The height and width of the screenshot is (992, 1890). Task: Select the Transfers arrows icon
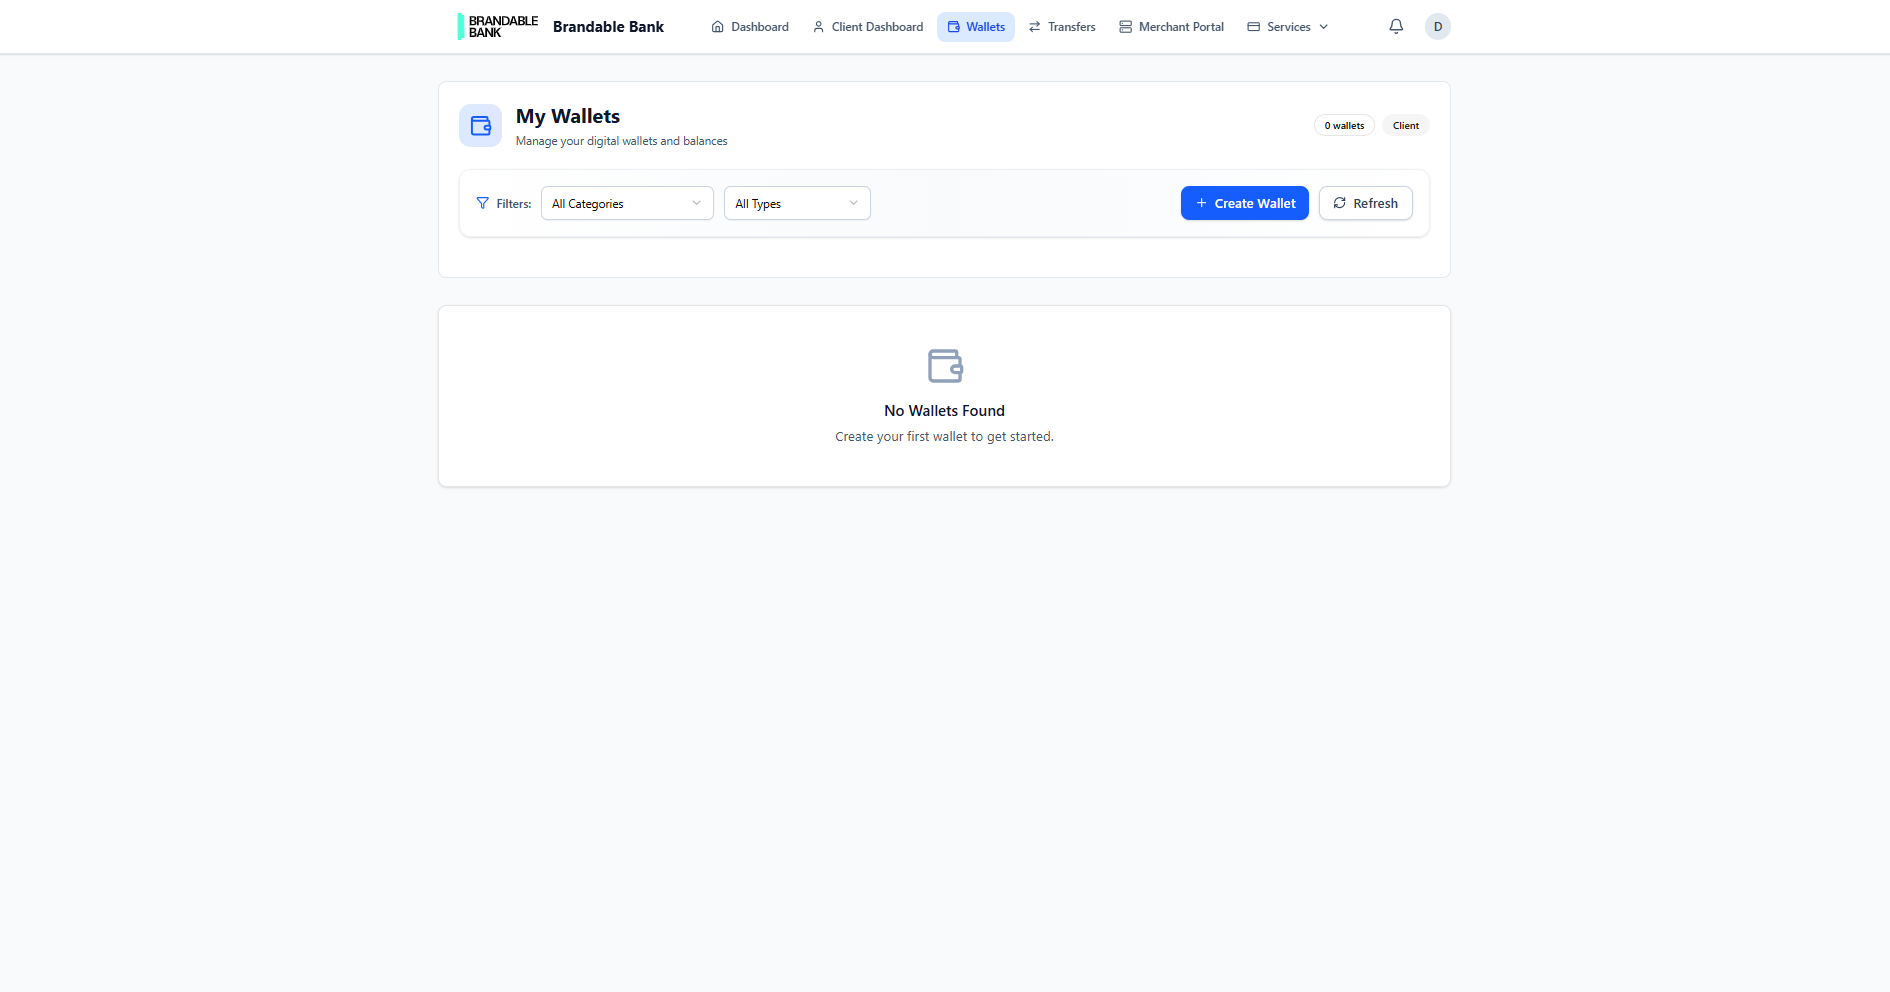pos(1033,26)
